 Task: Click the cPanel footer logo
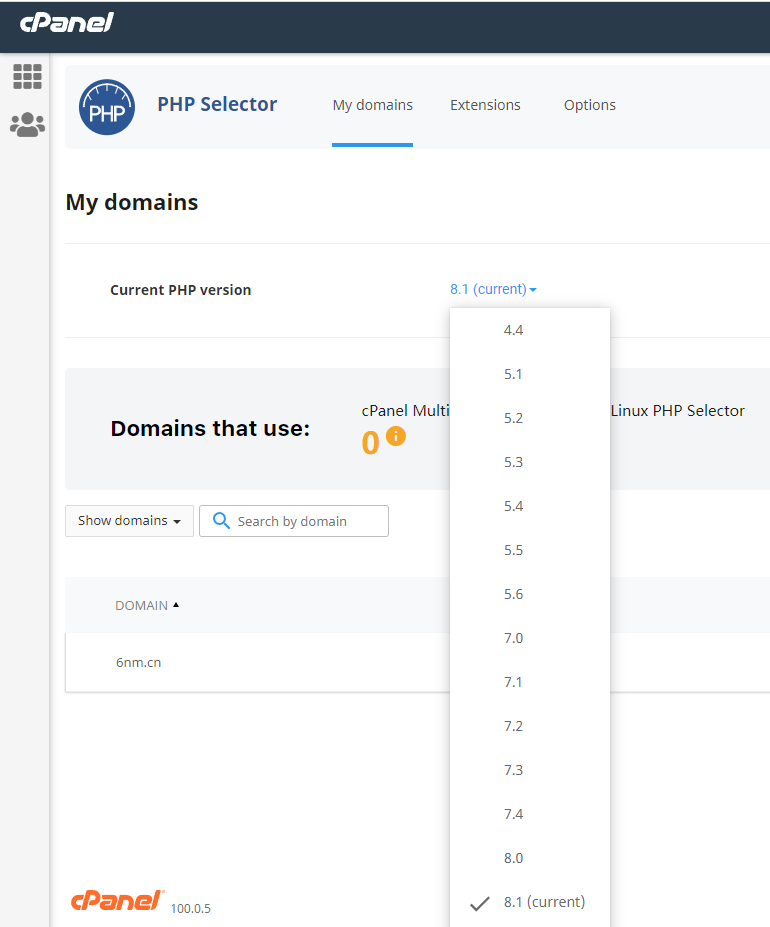click(116, 900)
